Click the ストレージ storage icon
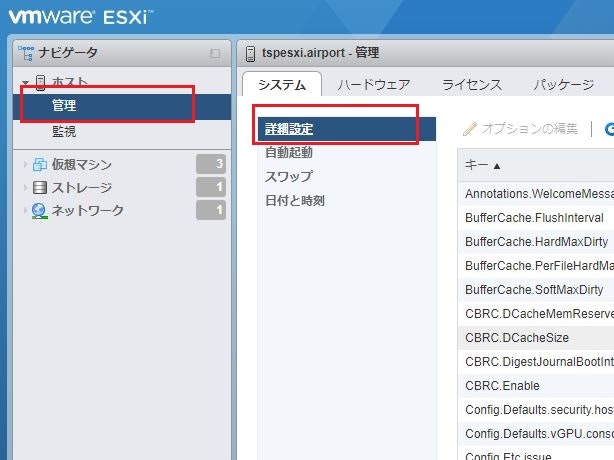 click(x=40, y=188)
